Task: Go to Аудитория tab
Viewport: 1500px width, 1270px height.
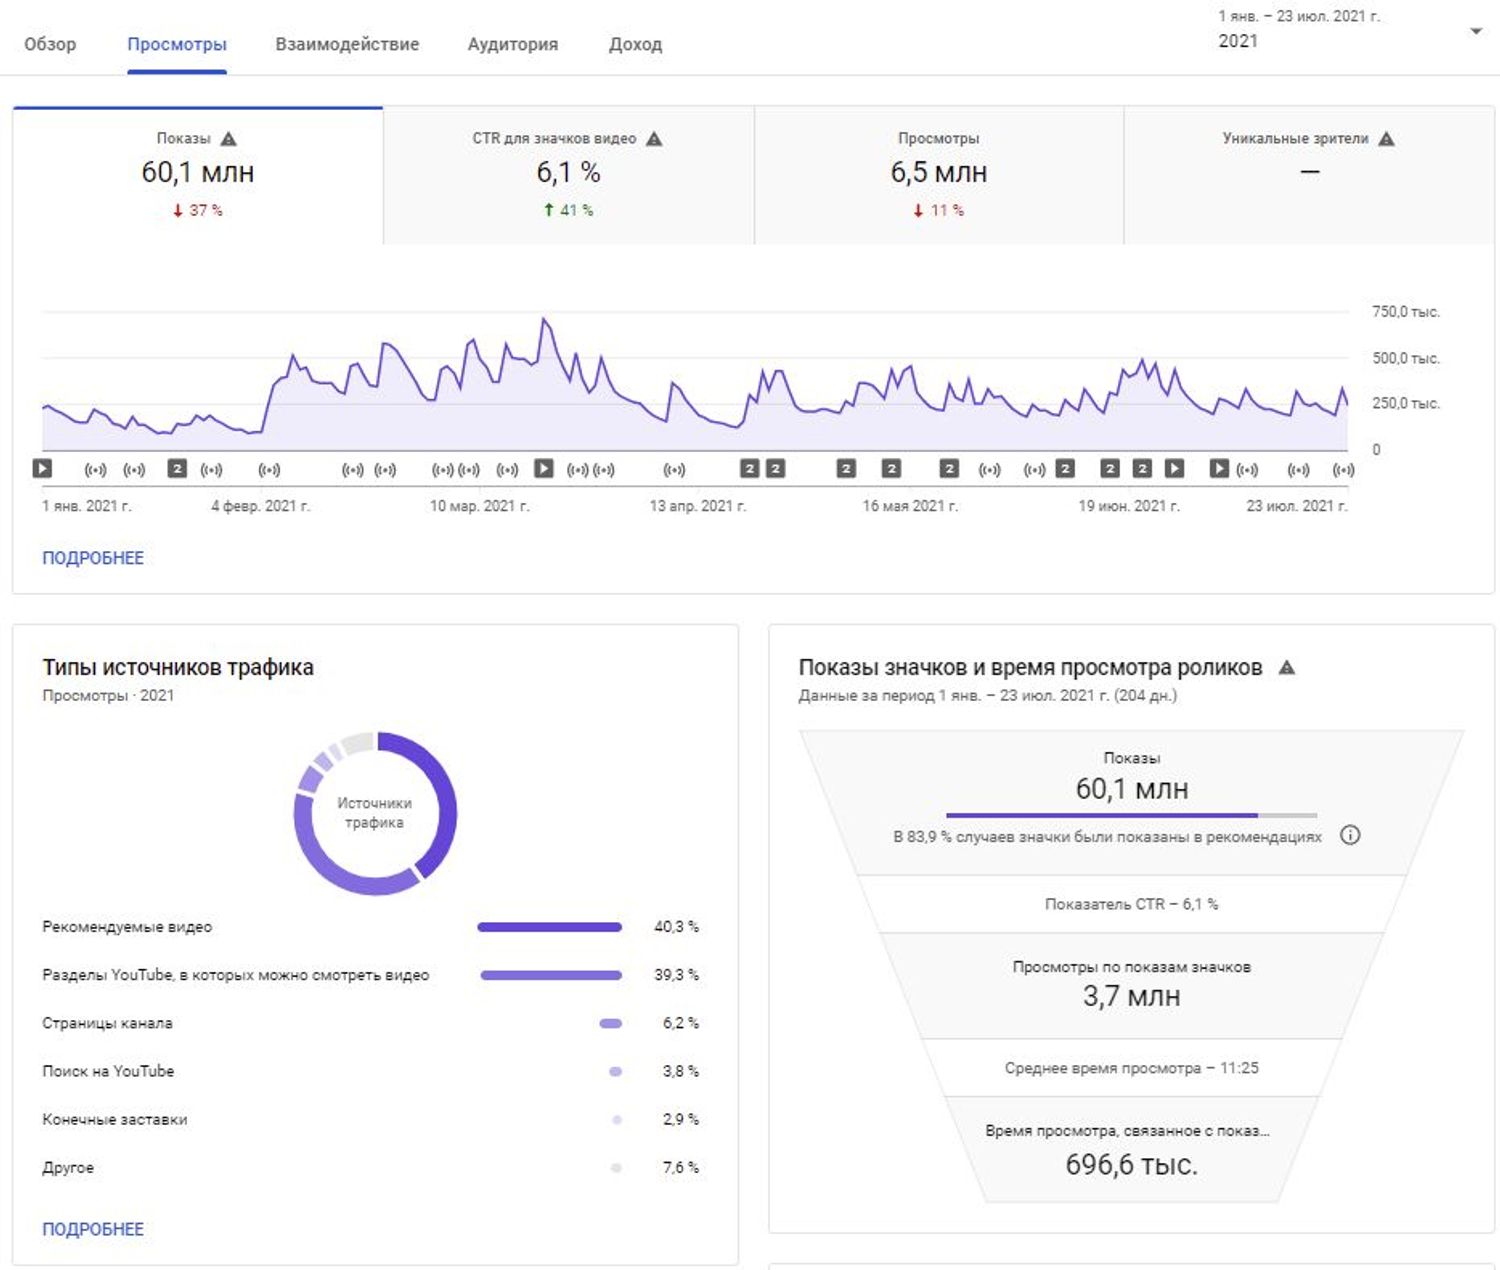Action: 513,44
